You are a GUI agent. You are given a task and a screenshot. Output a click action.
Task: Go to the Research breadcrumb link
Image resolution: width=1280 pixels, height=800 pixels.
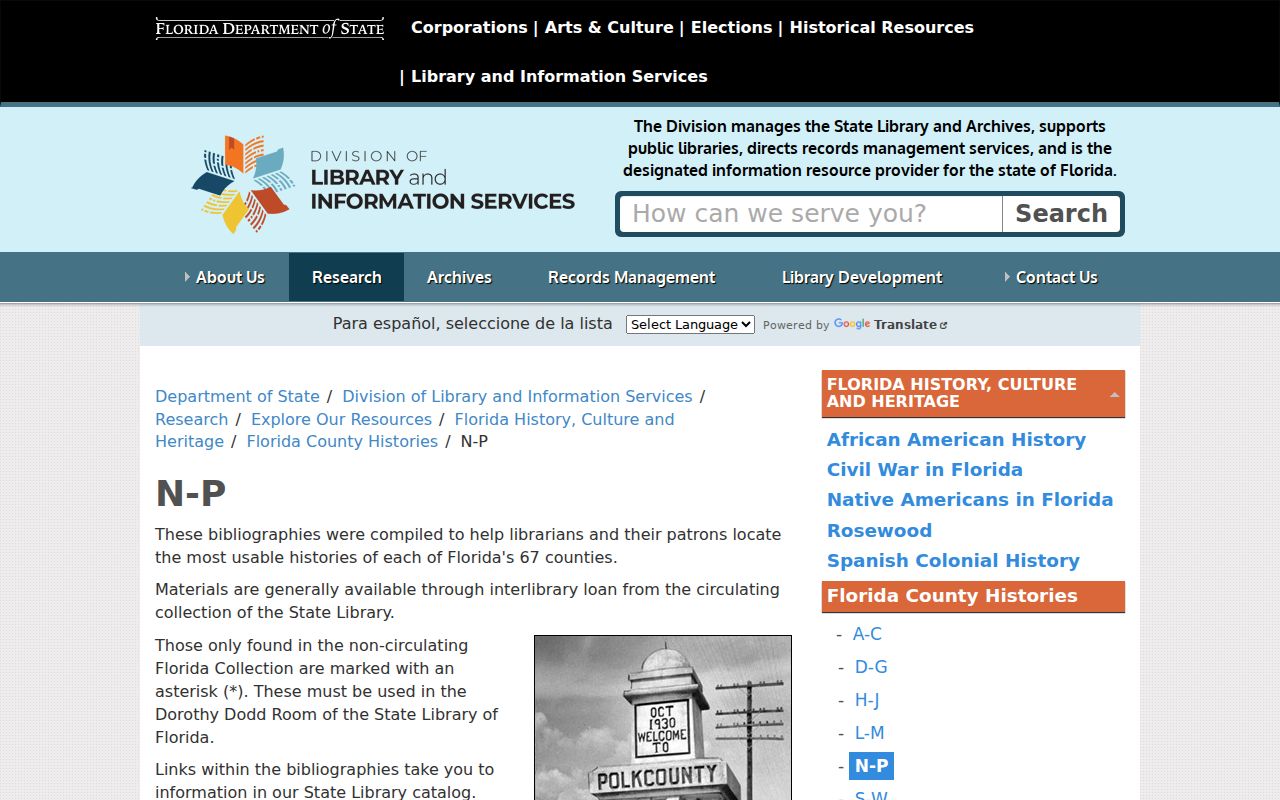point(191,419)
